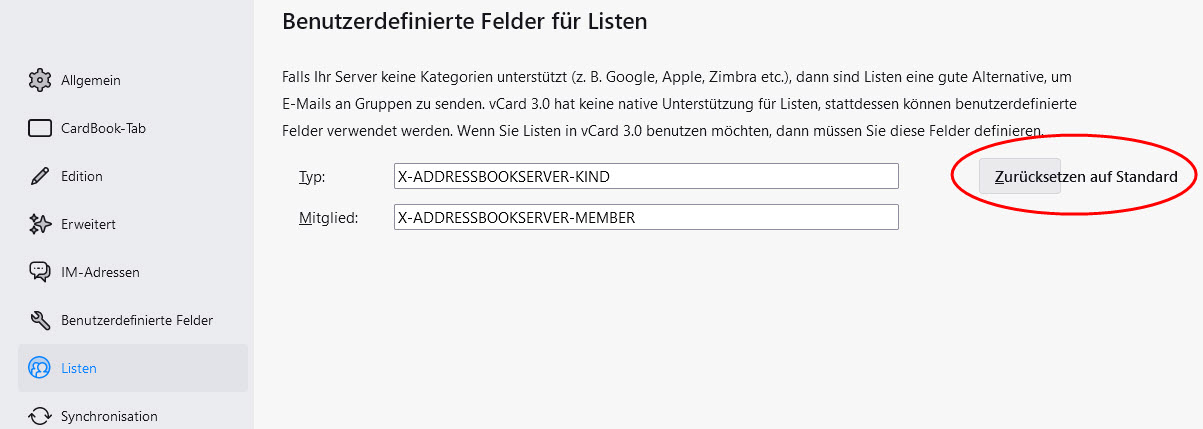This screenshot has width=1203, height=429.
Task: Select the Benutzerdefinierte Felder text label
Action: (x=137, y=320)
